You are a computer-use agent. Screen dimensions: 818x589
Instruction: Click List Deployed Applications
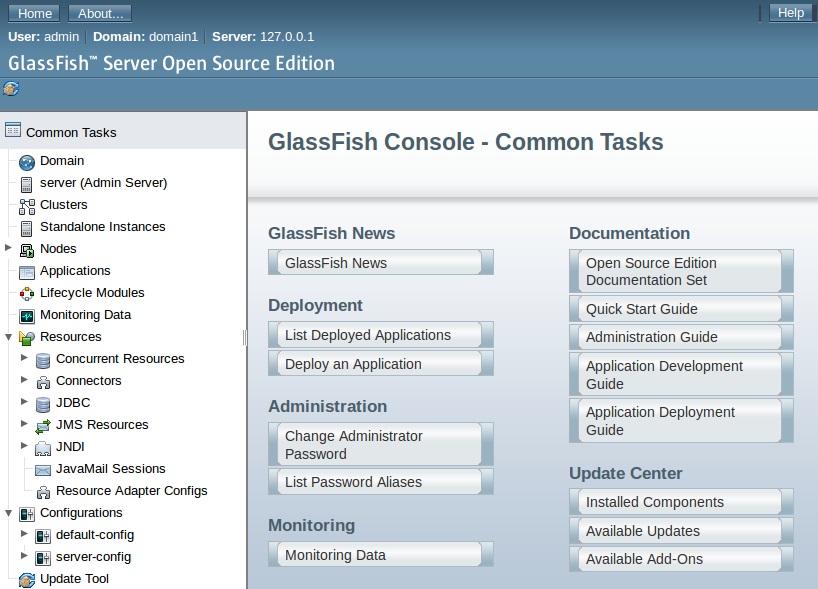381,335
